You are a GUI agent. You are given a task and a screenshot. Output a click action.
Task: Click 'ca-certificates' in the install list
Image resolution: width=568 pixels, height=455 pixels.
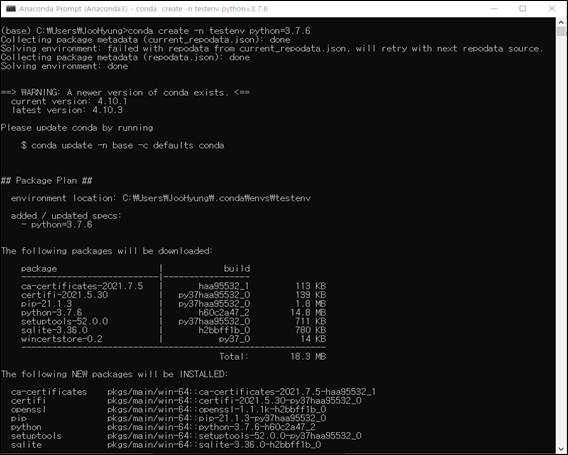tap(49, 392)
